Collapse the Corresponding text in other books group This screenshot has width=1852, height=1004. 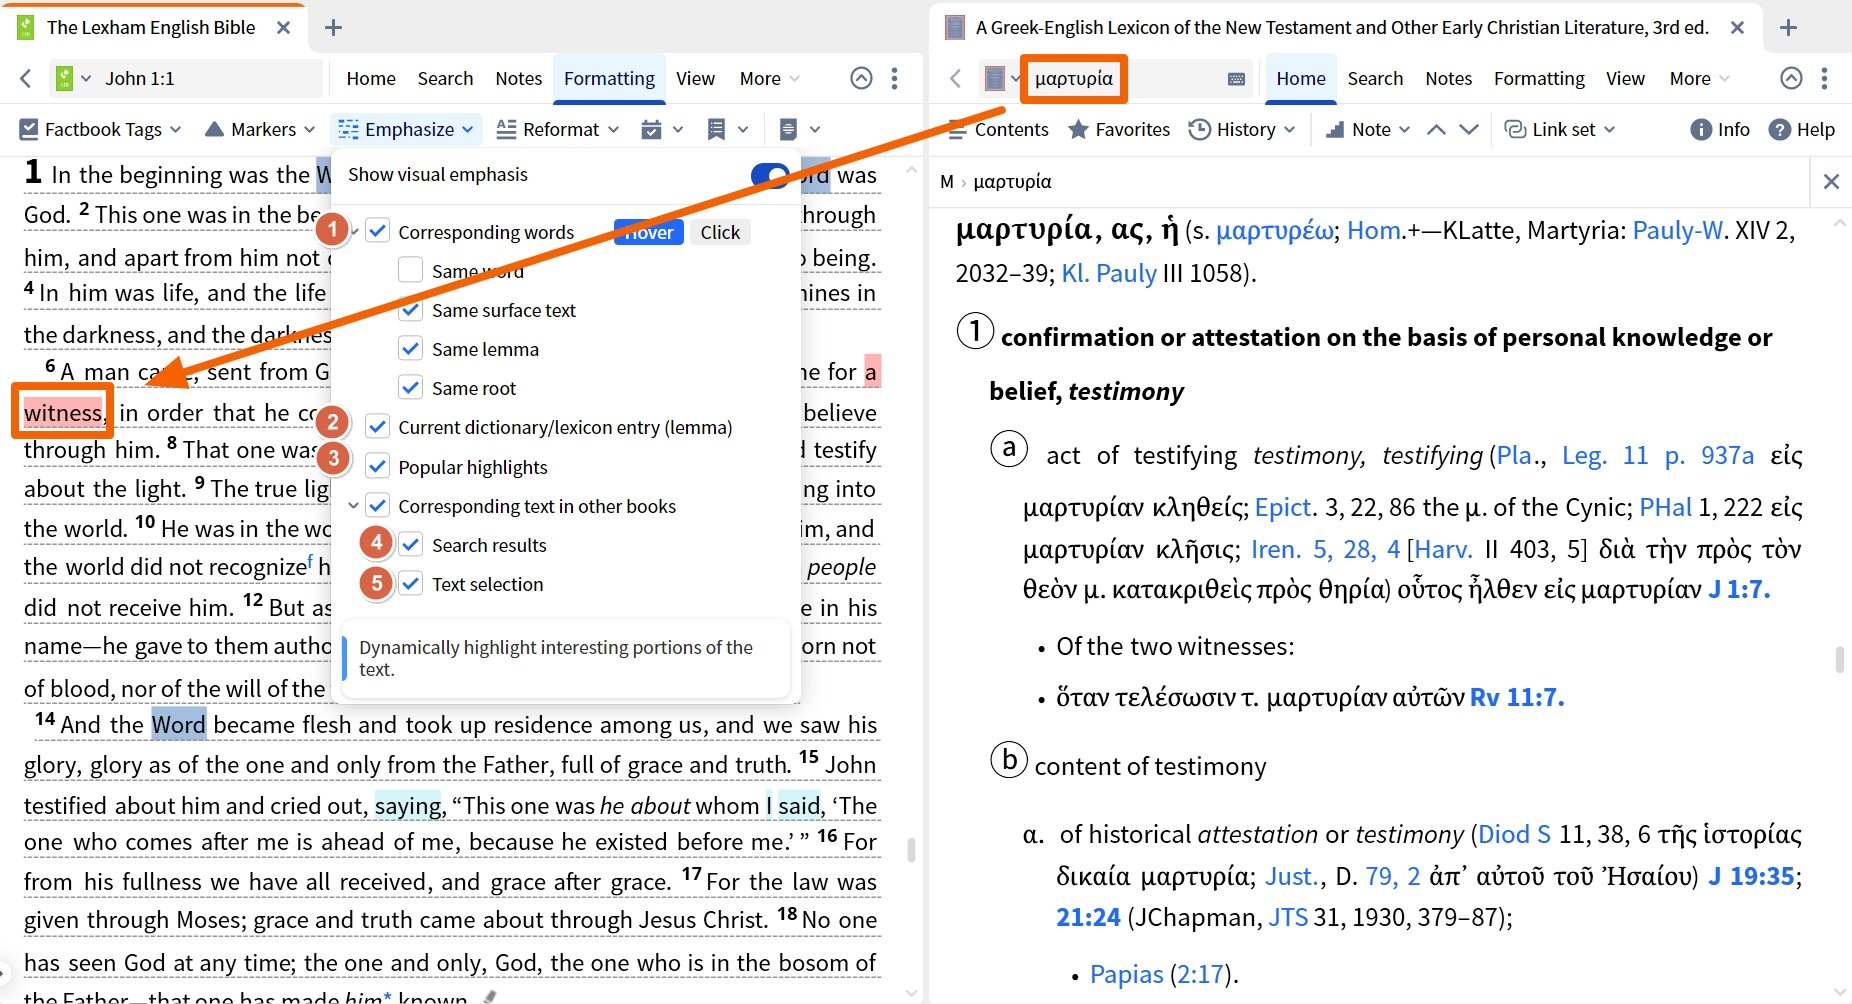pyautogui.click(x=353, y=506)
